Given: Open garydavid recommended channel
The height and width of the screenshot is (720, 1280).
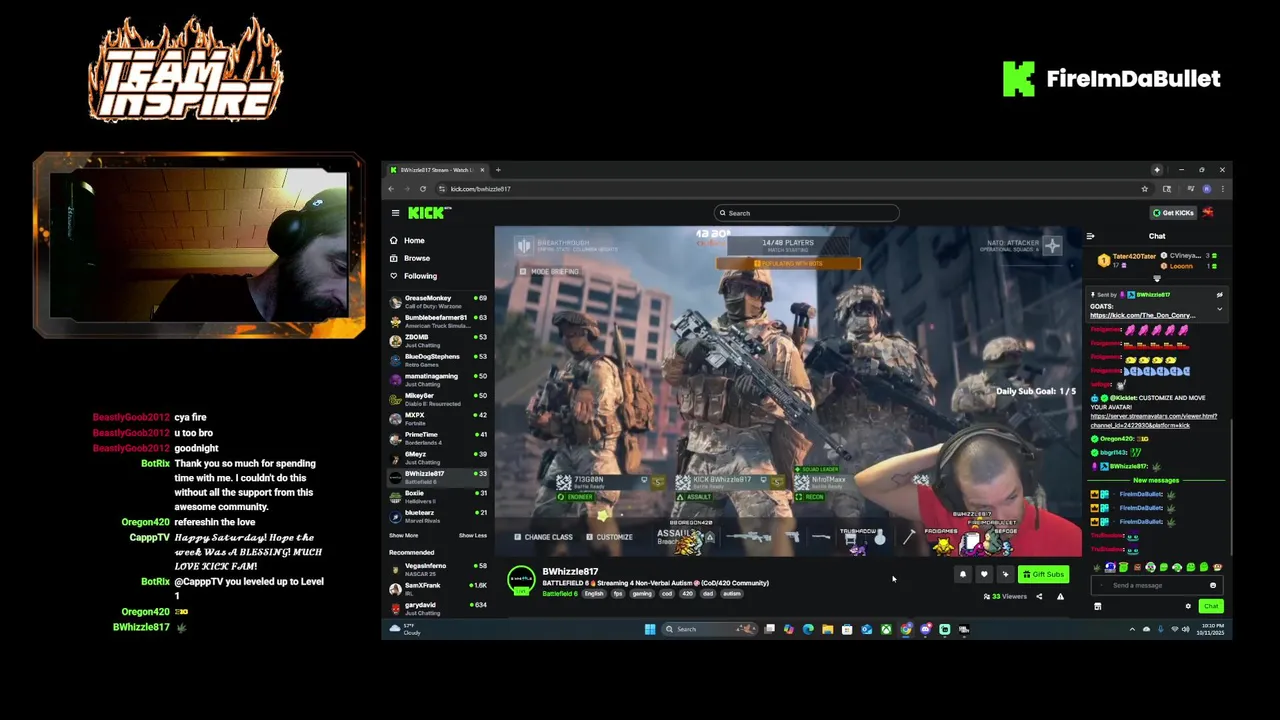Looking at the screenshot, I should [x=438, y=607].
